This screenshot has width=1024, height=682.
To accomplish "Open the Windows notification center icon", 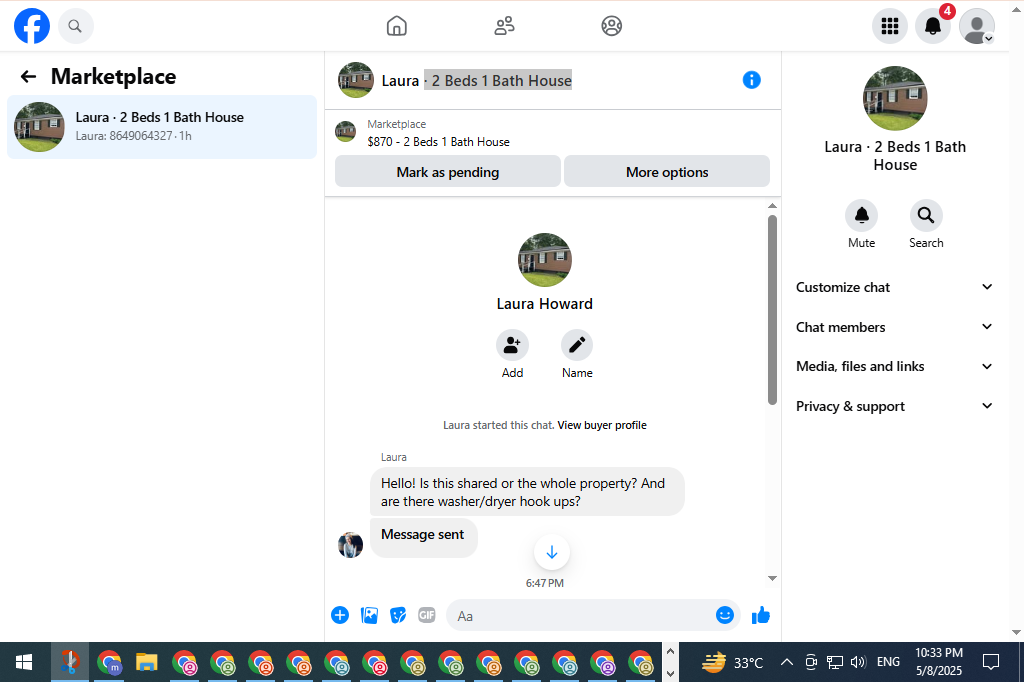I will (x=991, y=662).
